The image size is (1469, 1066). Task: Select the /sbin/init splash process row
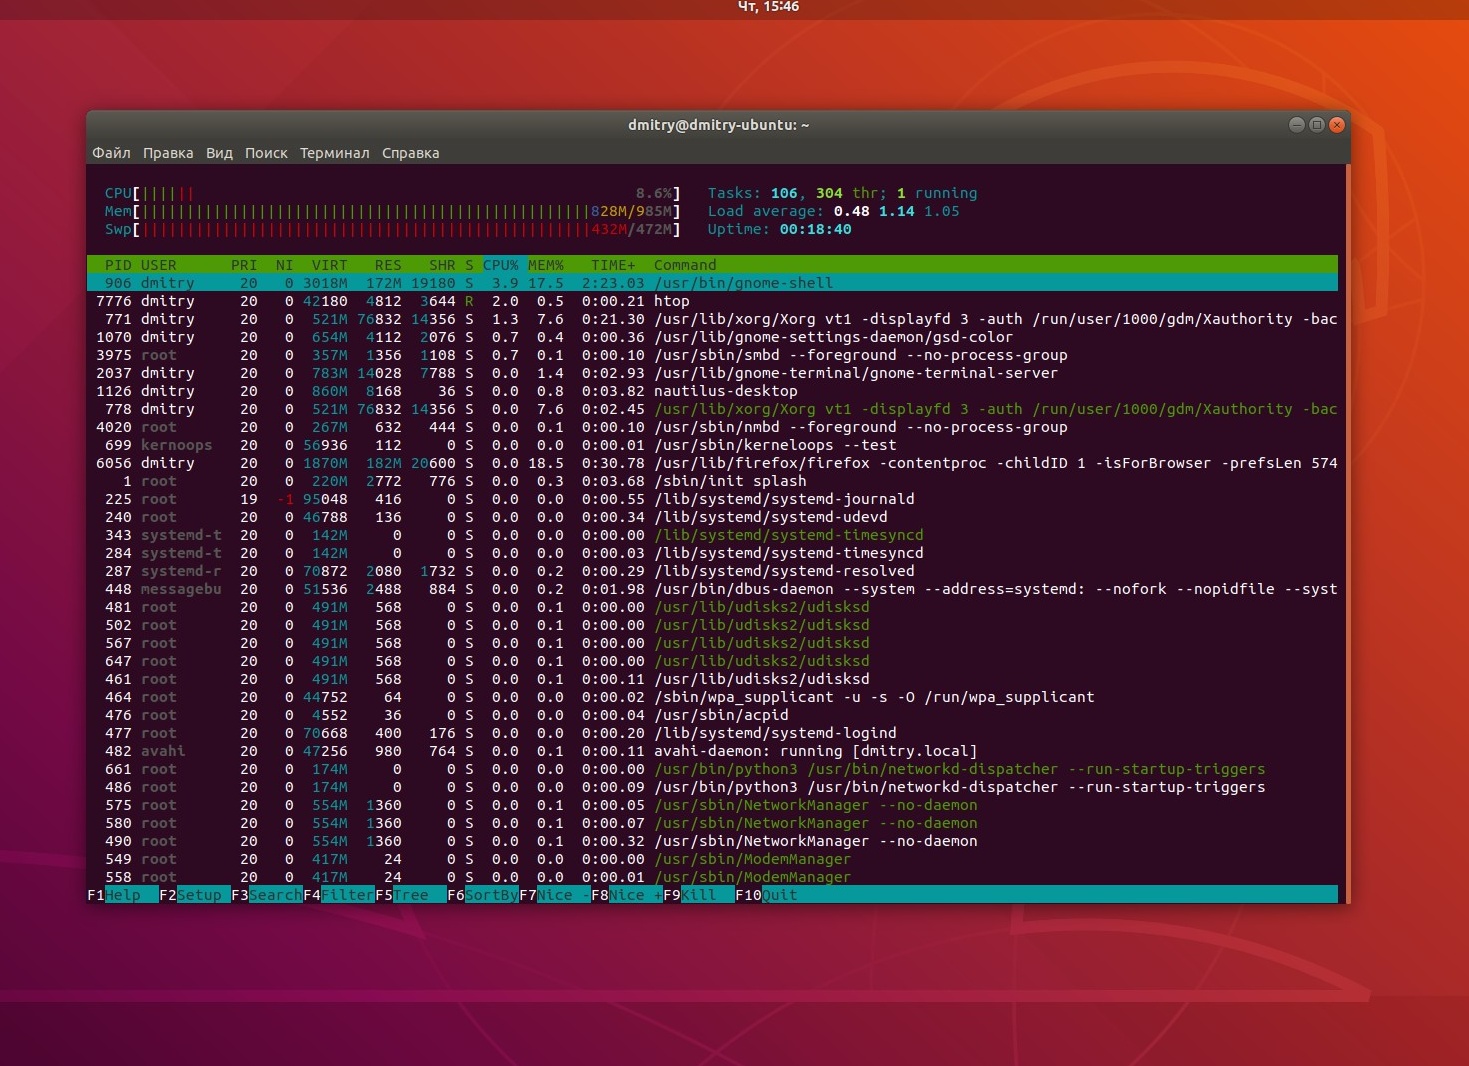click(x=712, y=481)
